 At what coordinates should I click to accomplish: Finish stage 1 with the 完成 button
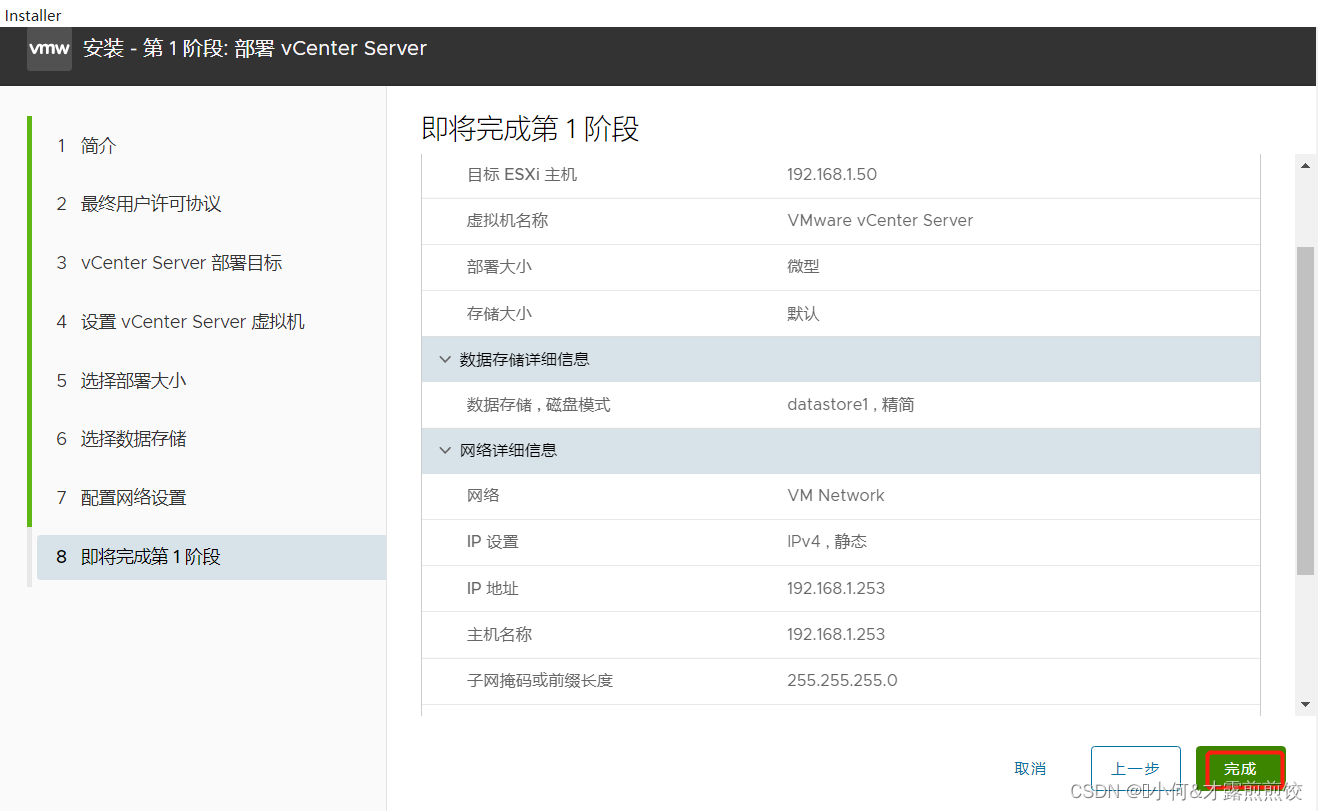click(1240, 768)
